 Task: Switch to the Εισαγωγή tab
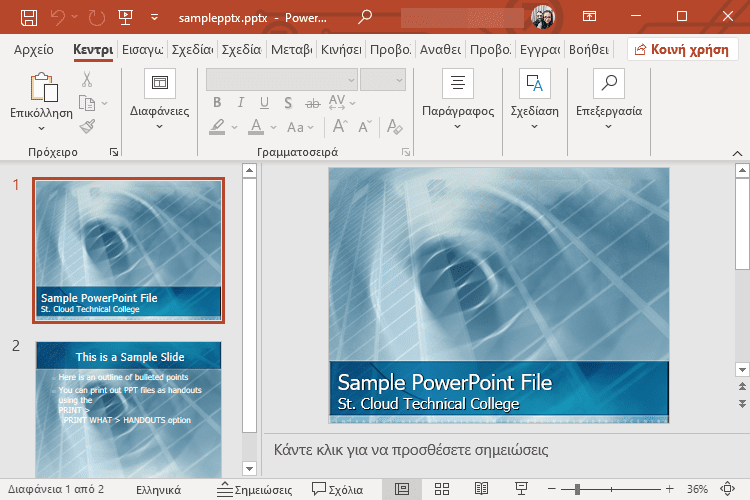(143, 49)
